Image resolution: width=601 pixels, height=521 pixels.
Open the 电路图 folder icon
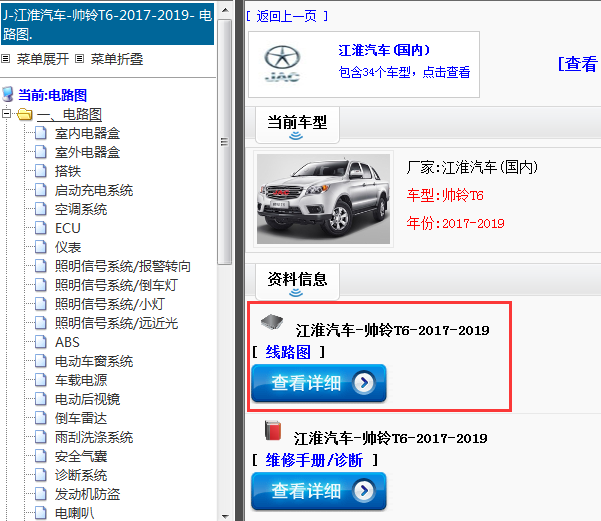(x=25, y=114)
